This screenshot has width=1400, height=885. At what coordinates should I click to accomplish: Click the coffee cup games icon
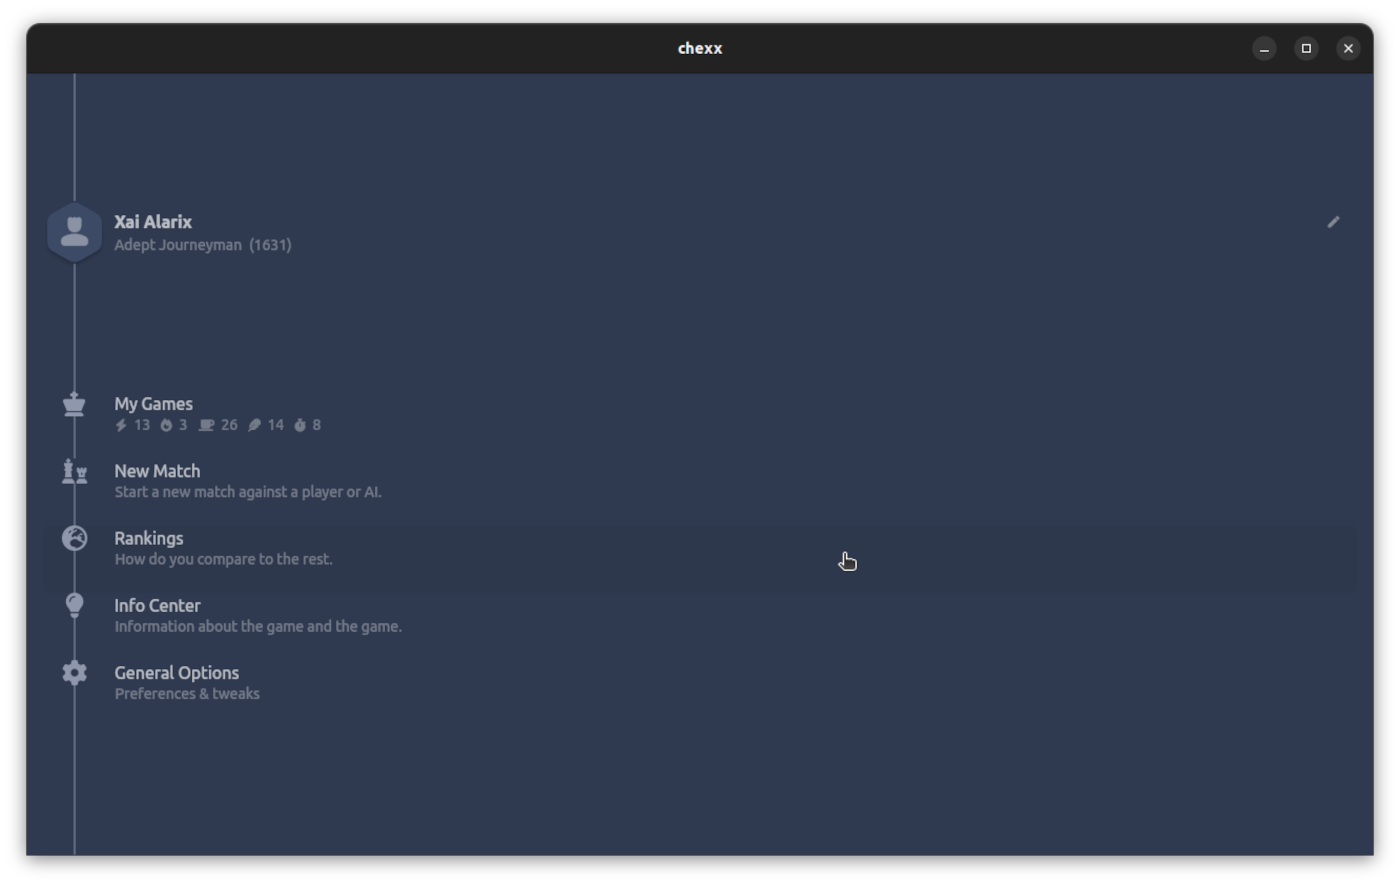pyautogui.click(x=206, y=425)
